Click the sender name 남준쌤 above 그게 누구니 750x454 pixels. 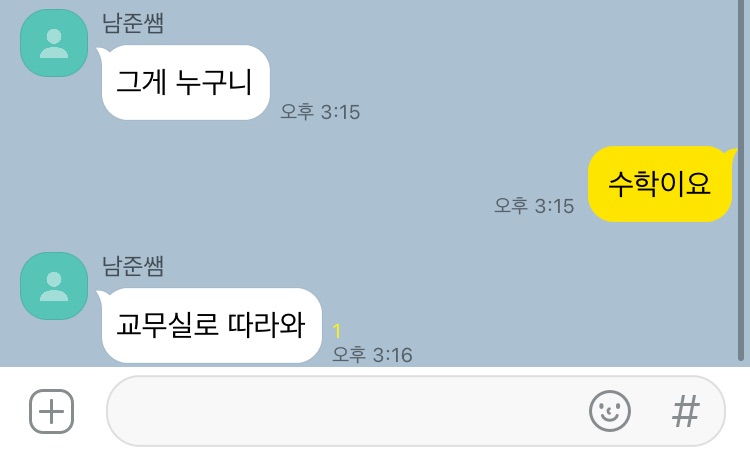click(x=133, y=23)
